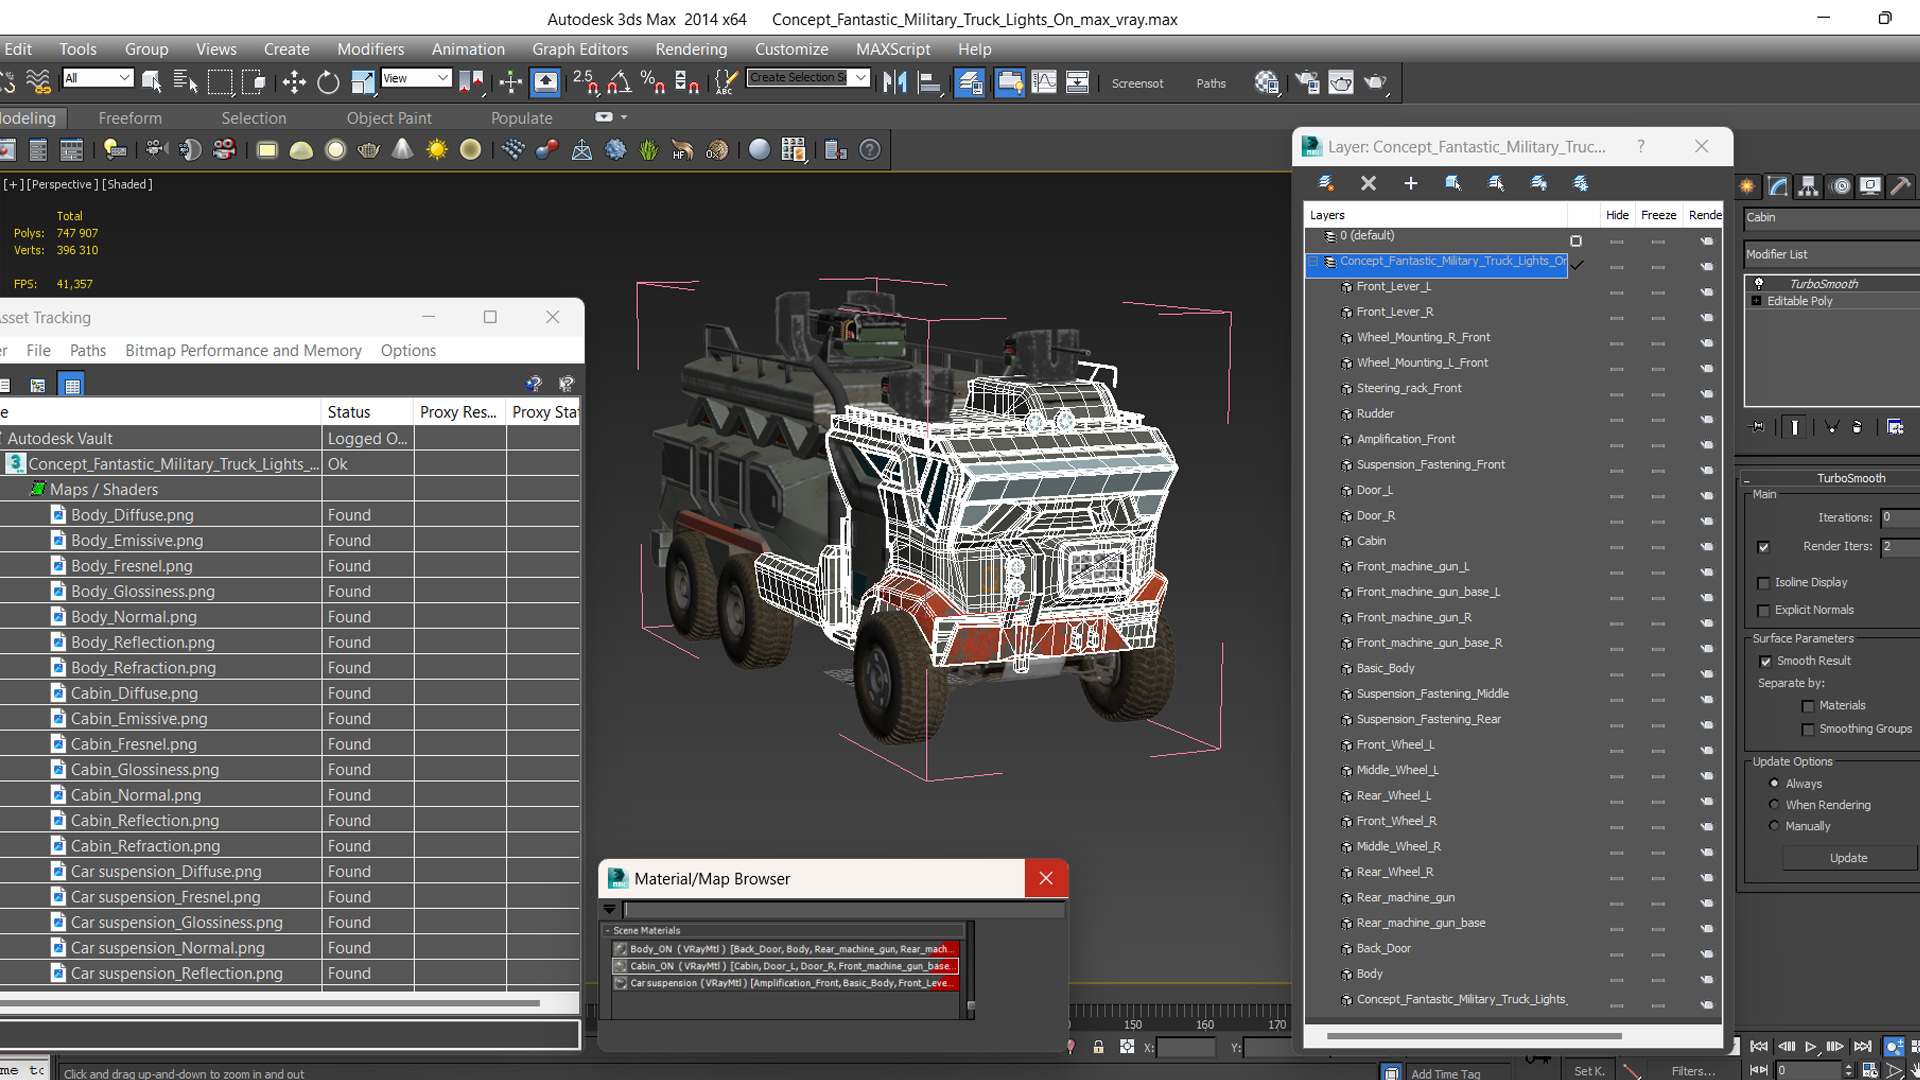1920x1080 pixels.
Task: Enable Explicit Normals checkbox
Action: point(1763,611)
